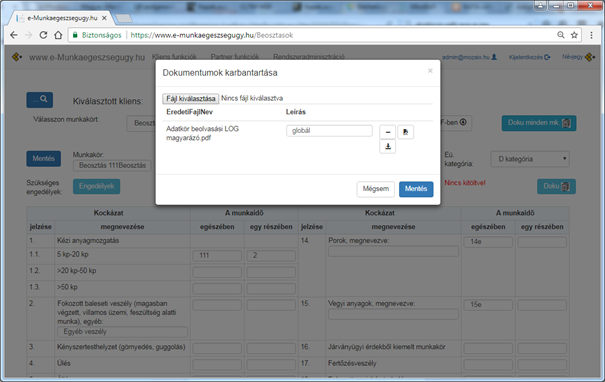Image resolution: width=605 pixels, height=382 pixels.
Task: Bookmark this page with star icon
Action: tap(574, 35)
